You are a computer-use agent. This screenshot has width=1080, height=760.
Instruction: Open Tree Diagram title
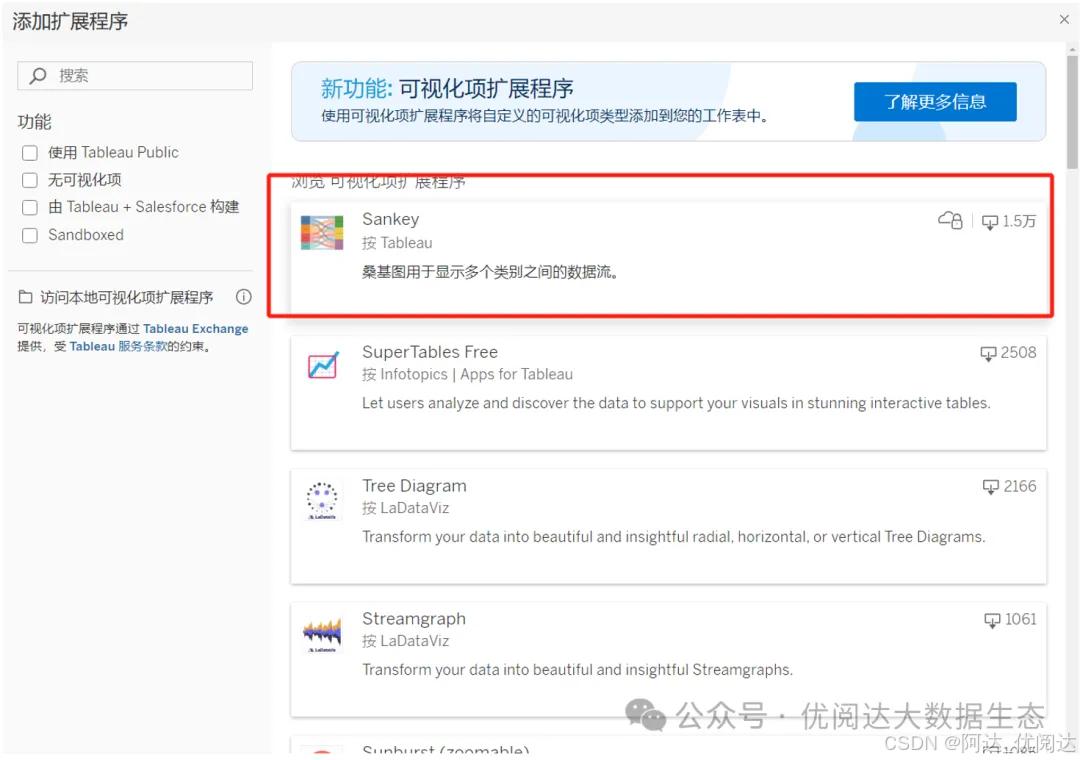(415, 486)
